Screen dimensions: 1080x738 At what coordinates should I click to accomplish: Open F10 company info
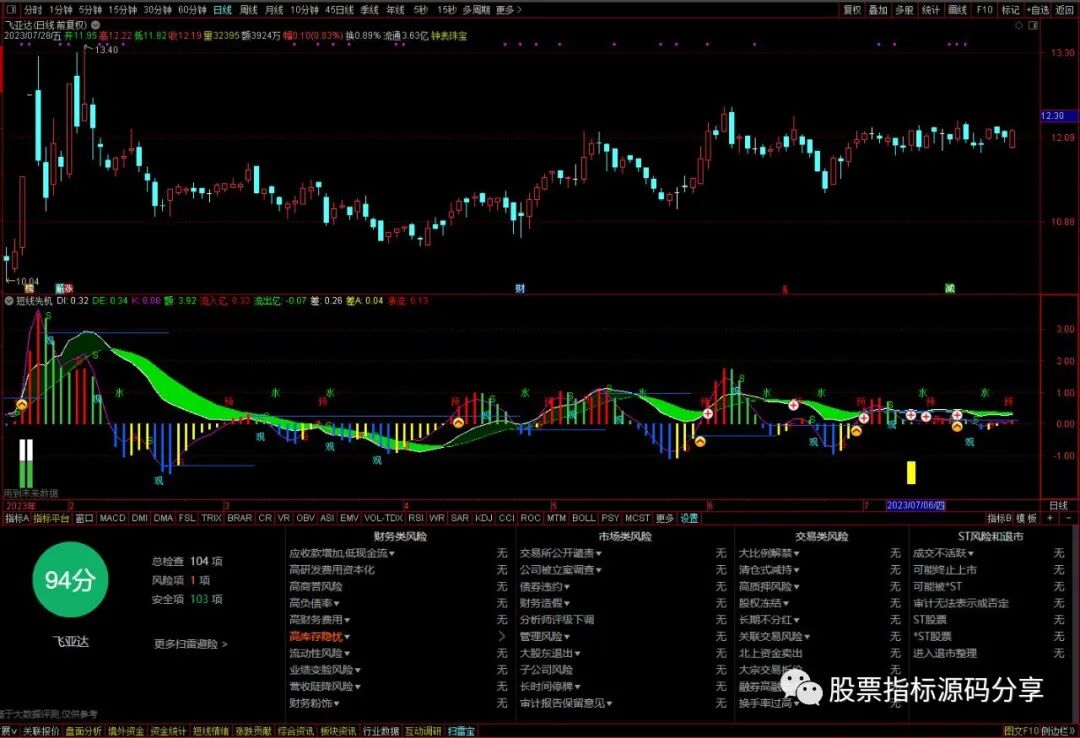(984, 10)
